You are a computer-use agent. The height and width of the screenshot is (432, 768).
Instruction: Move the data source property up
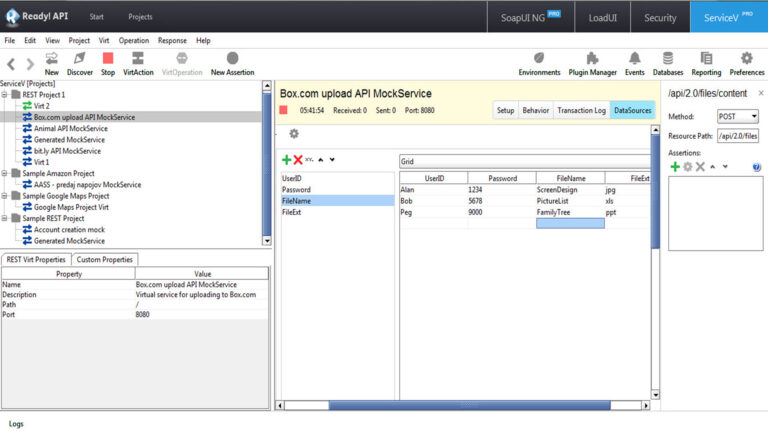(321, 160)
